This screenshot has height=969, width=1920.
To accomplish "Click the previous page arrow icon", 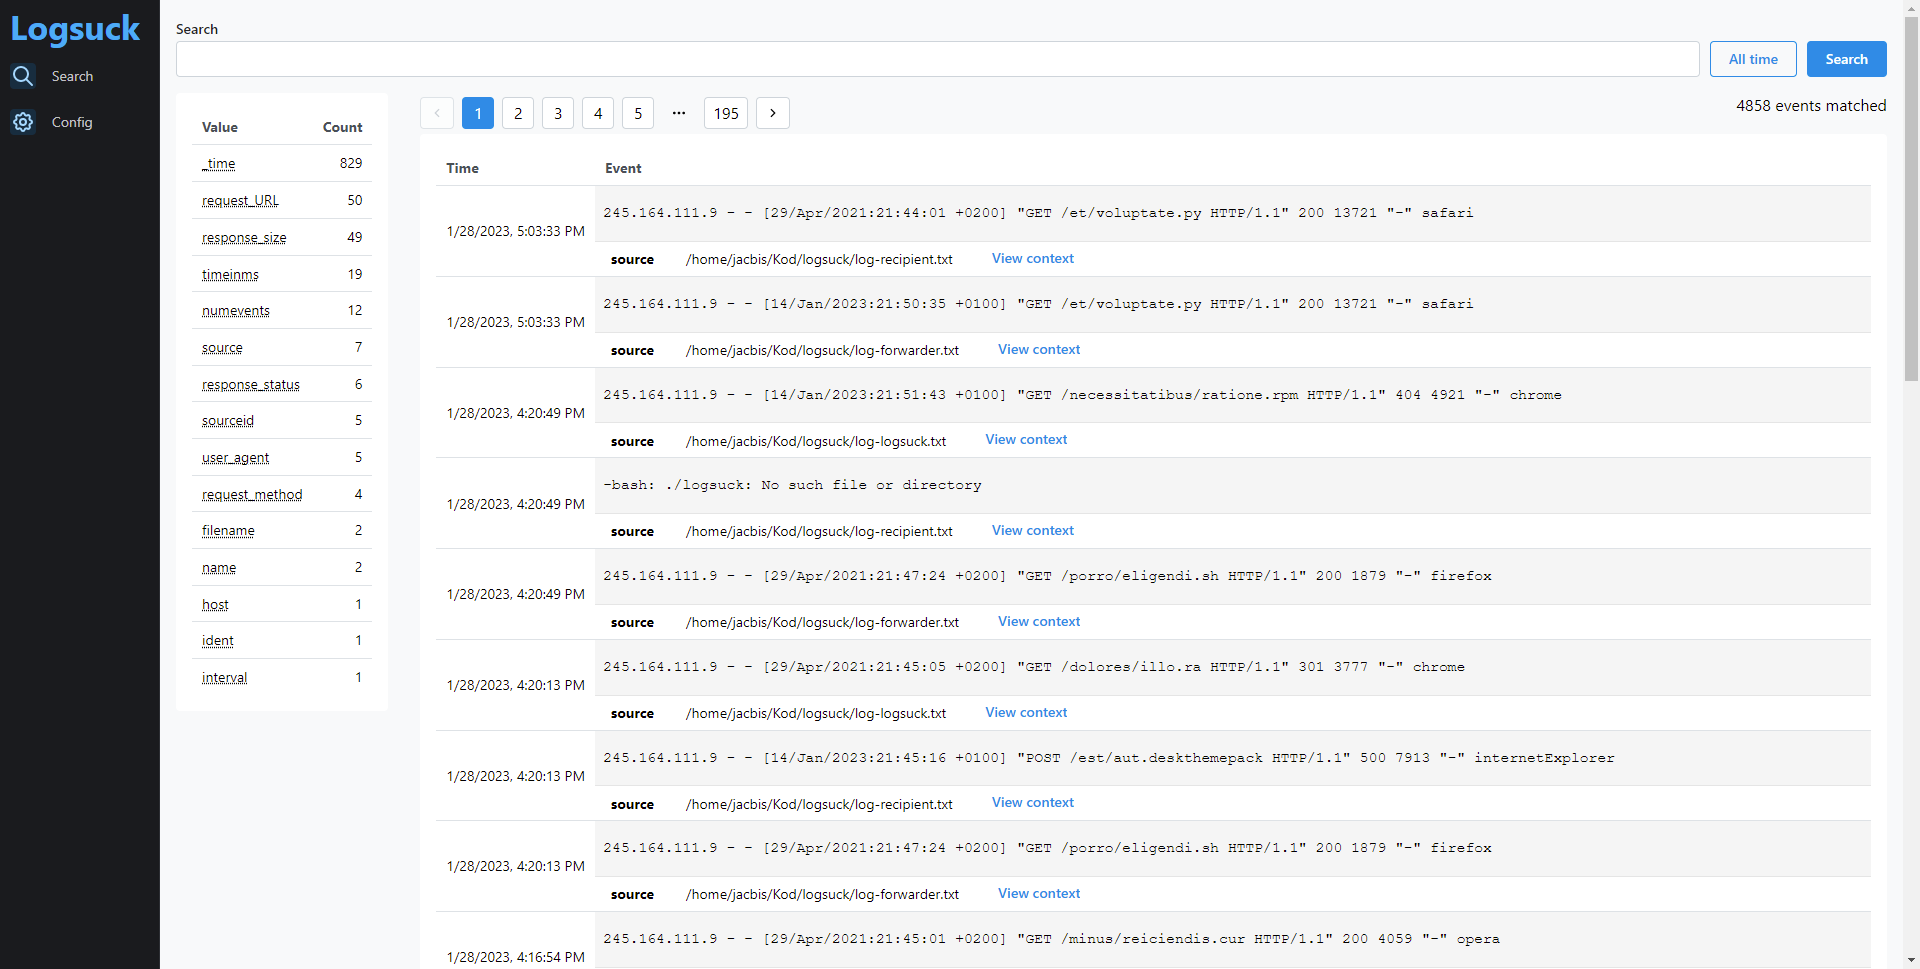I will [x=437, y=113].
